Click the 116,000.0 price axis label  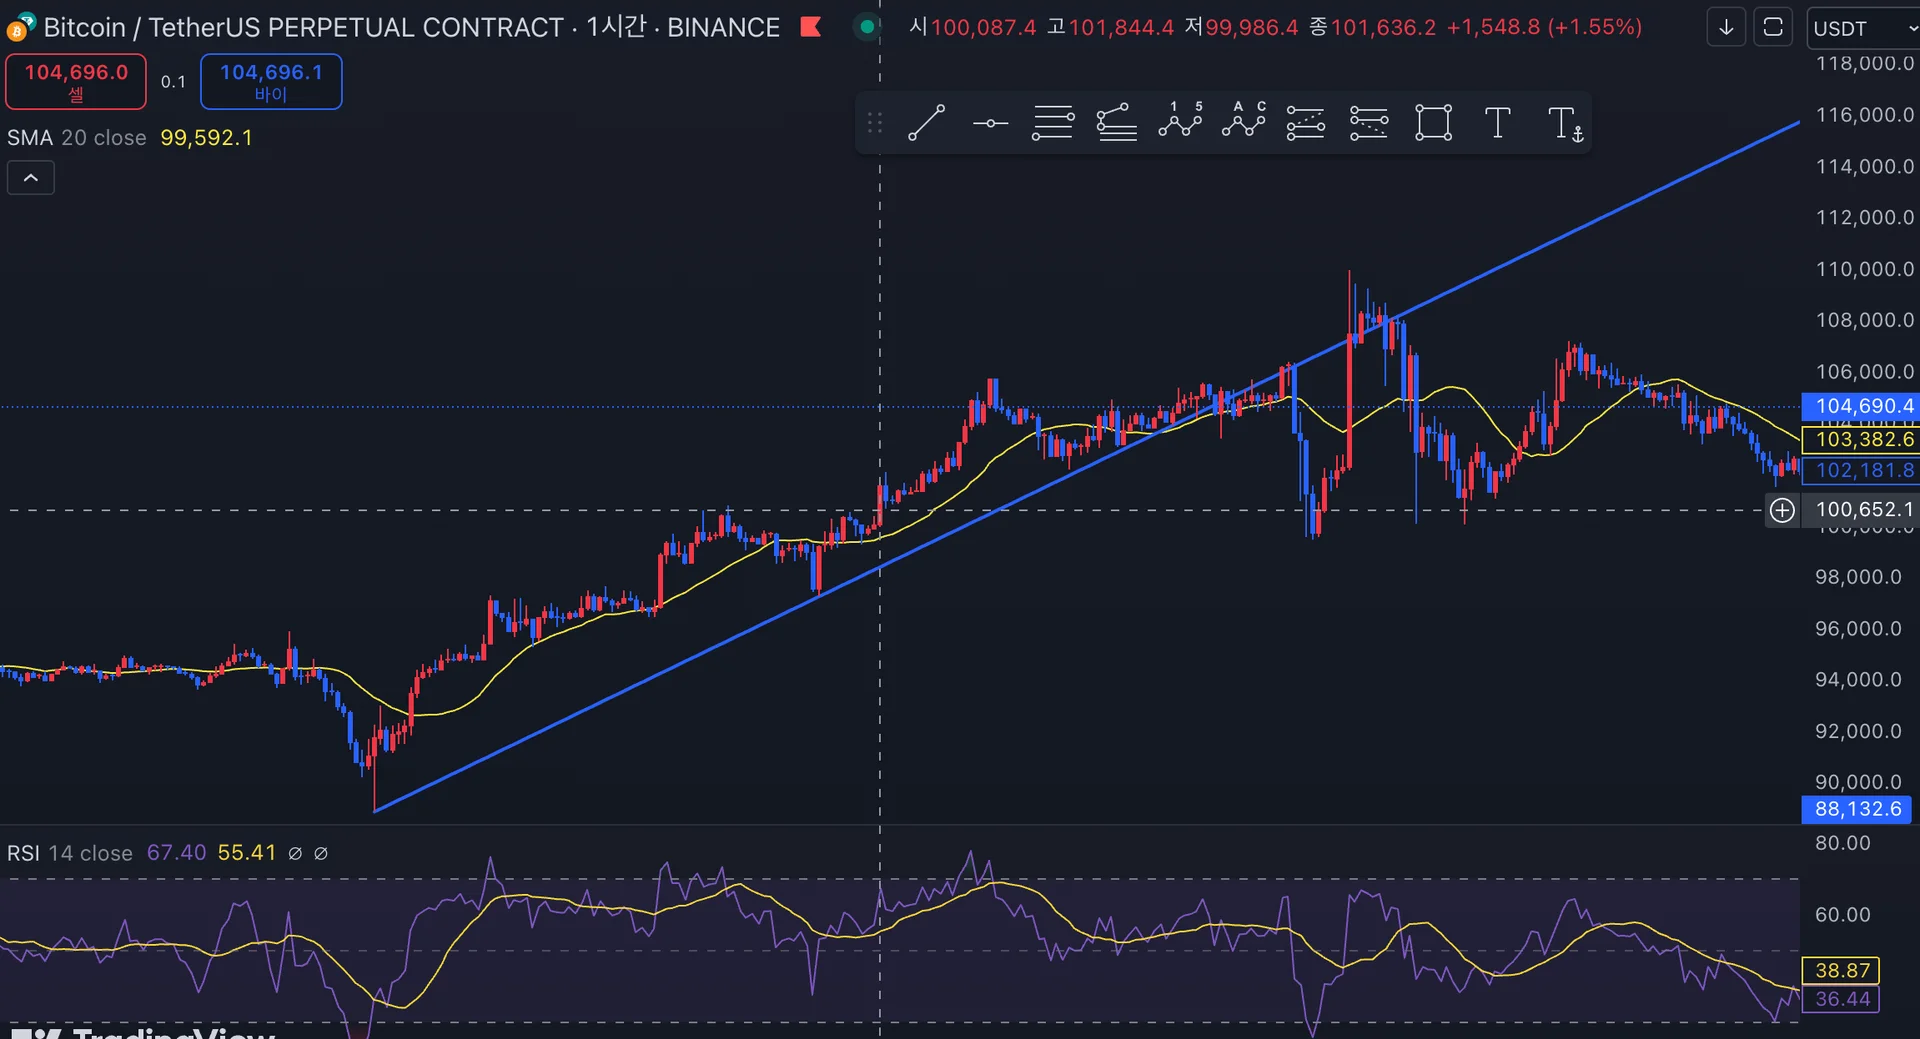point(1865,115)
